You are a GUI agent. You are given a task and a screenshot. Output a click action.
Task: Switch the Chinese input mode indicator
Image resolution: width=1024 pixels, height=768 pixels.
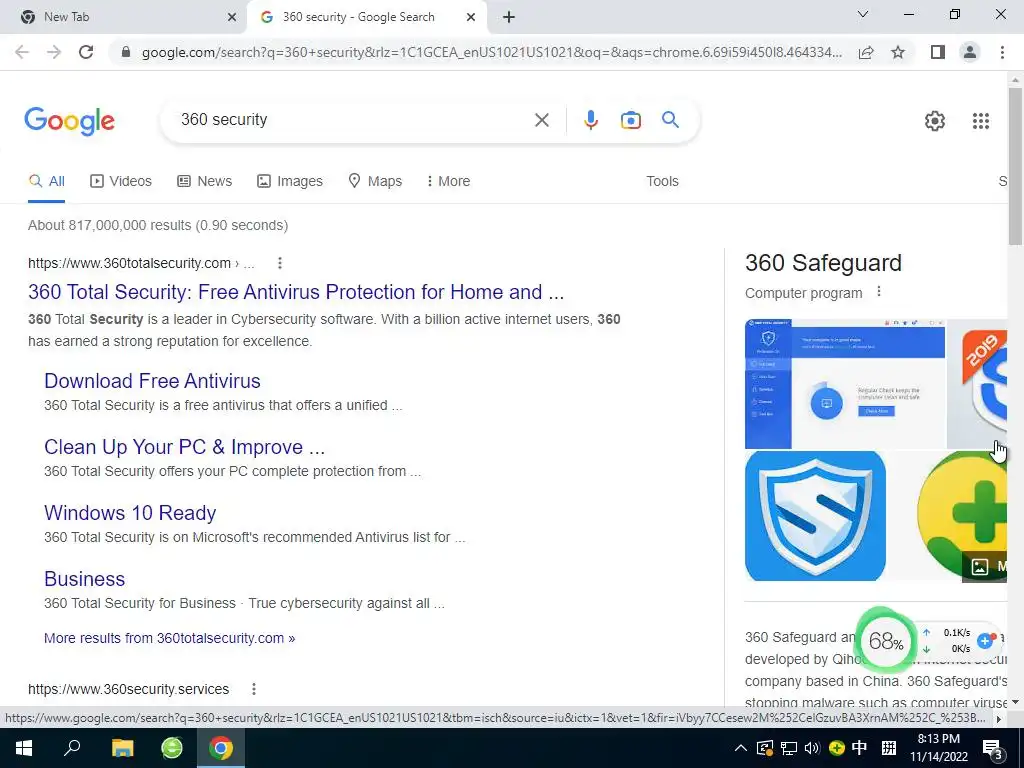(859, 748)
